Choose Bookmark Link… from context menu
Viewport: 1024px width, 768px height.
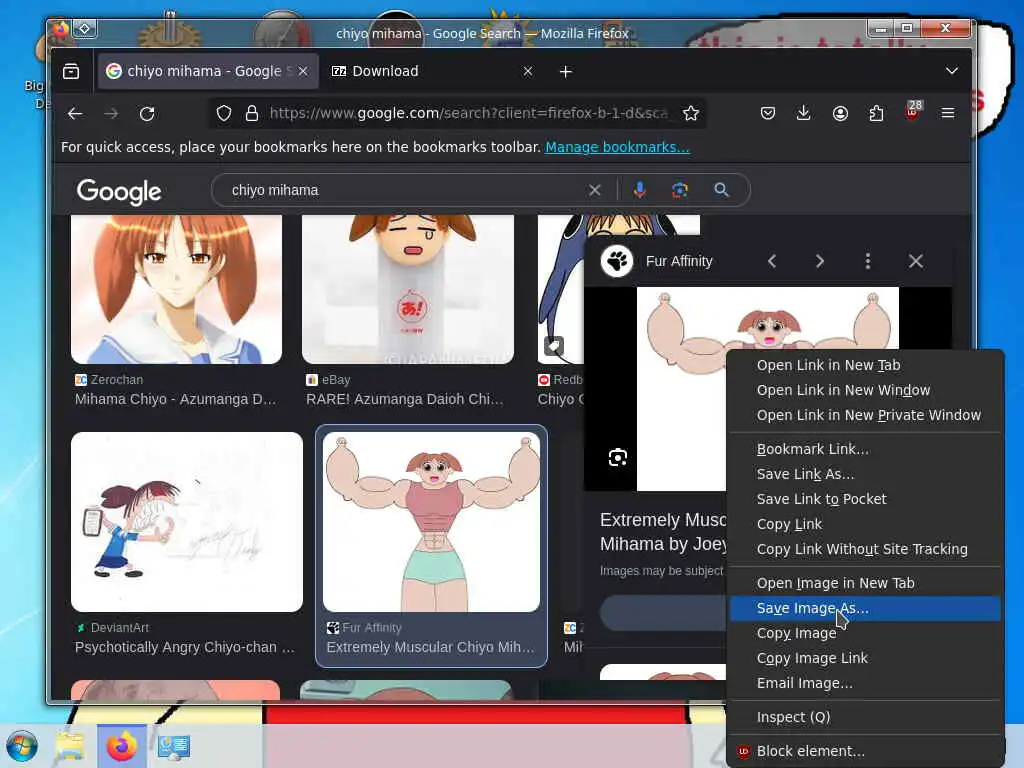[x=865, y=449]
